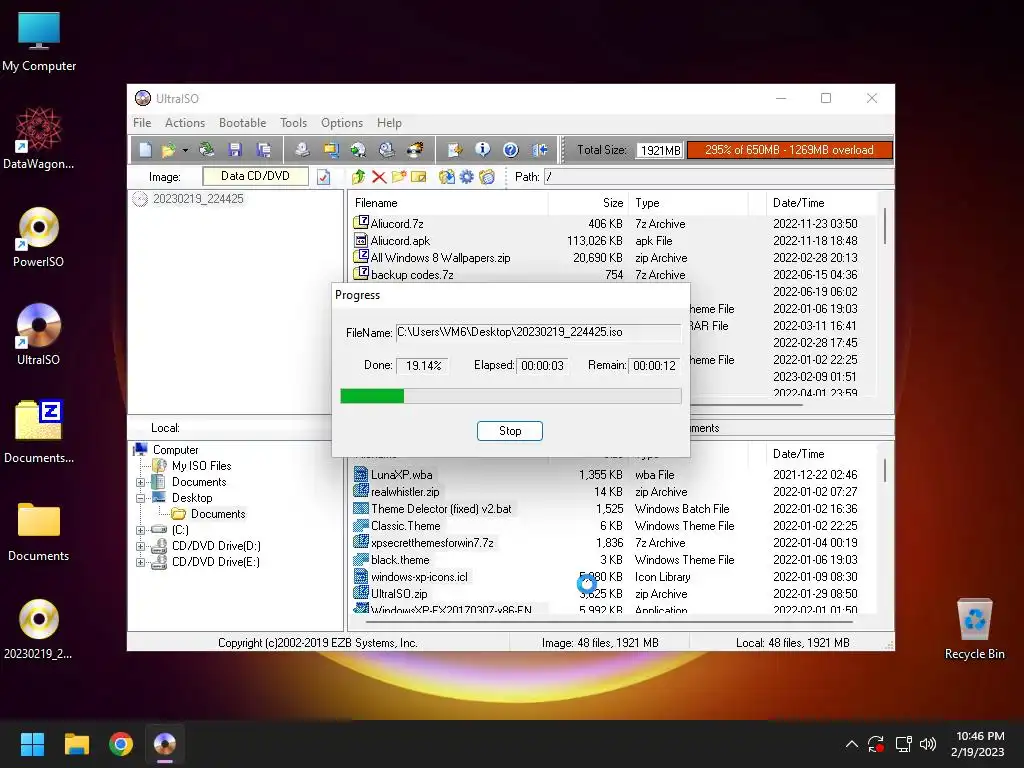This screenshot has height=768, width=1024.
Task: Select backup codes.7z in the image list
Action: [411, 275]
